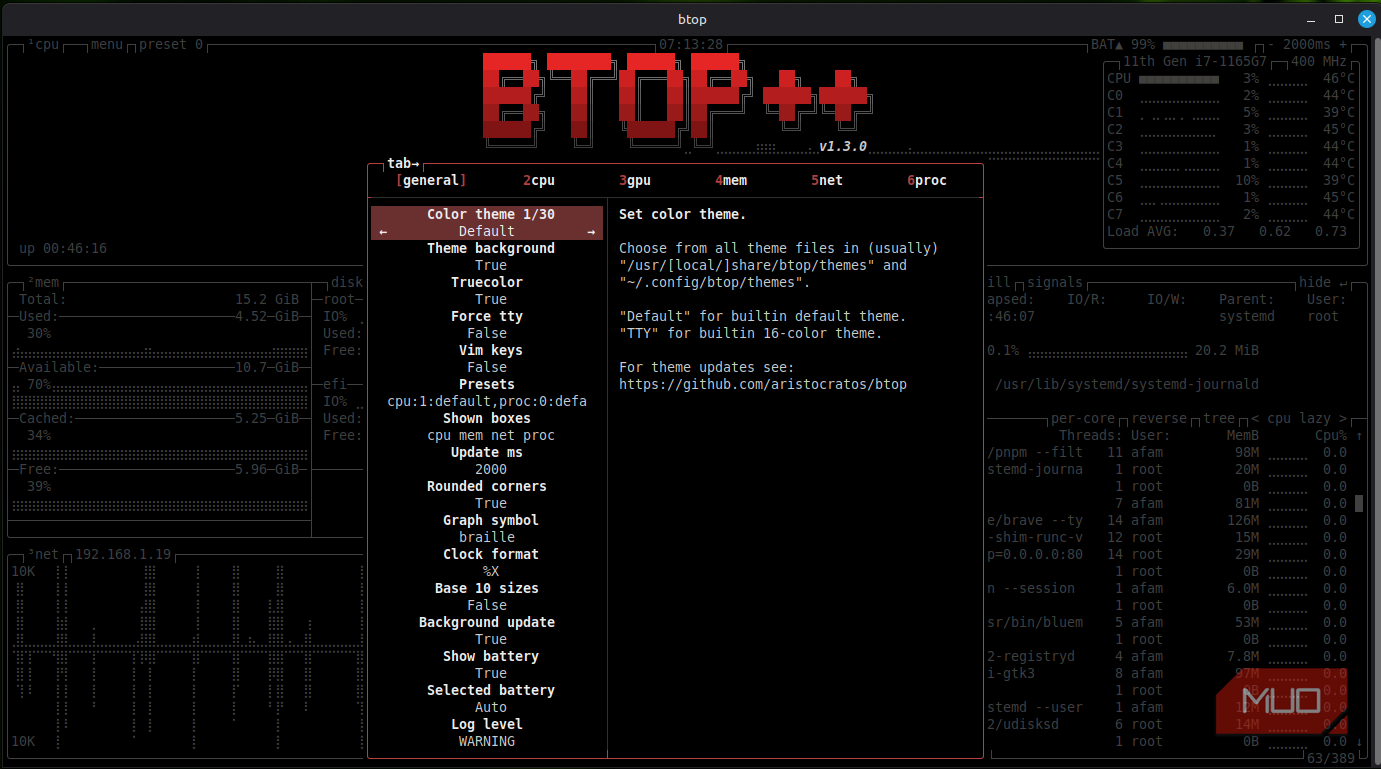Click the menu button in top bar
The width and height of the screenshot is (1381, 769).
[106, 45]
